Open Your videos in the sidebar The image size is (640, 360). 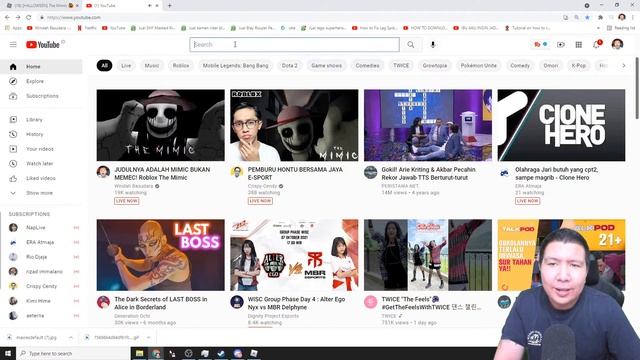41,149
